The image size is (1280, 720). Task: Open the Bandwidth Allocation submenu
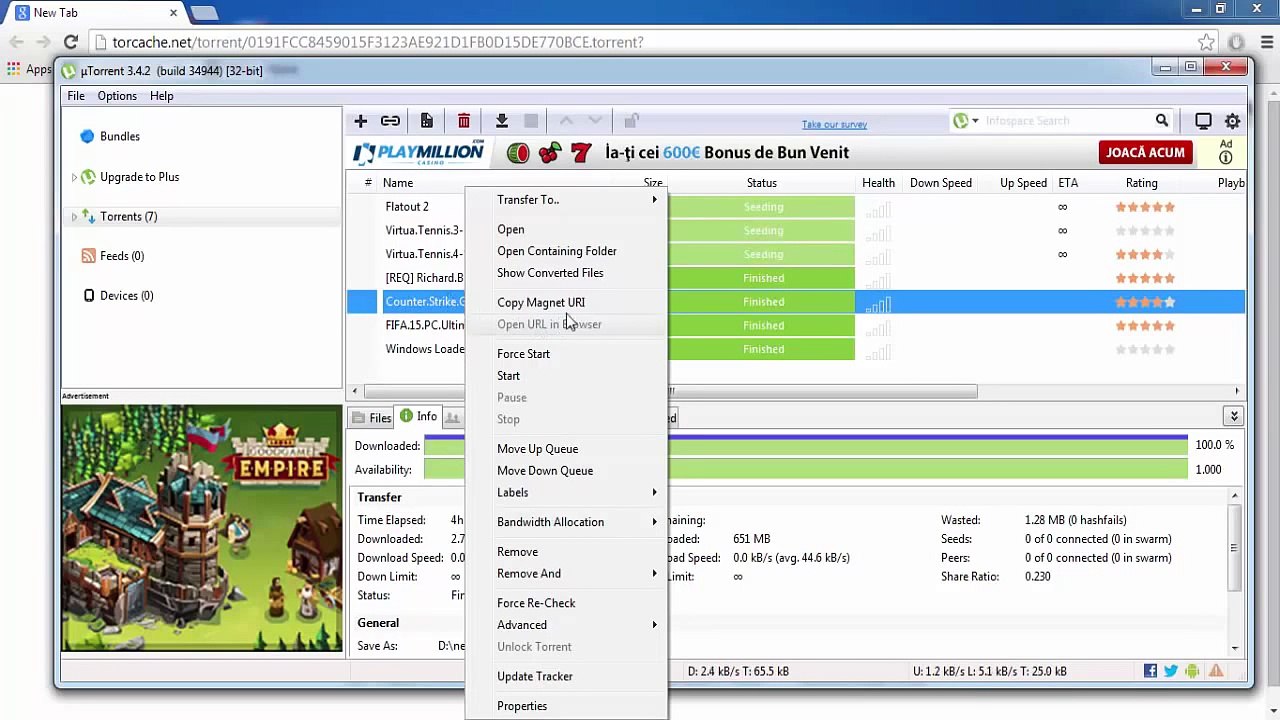566,522
